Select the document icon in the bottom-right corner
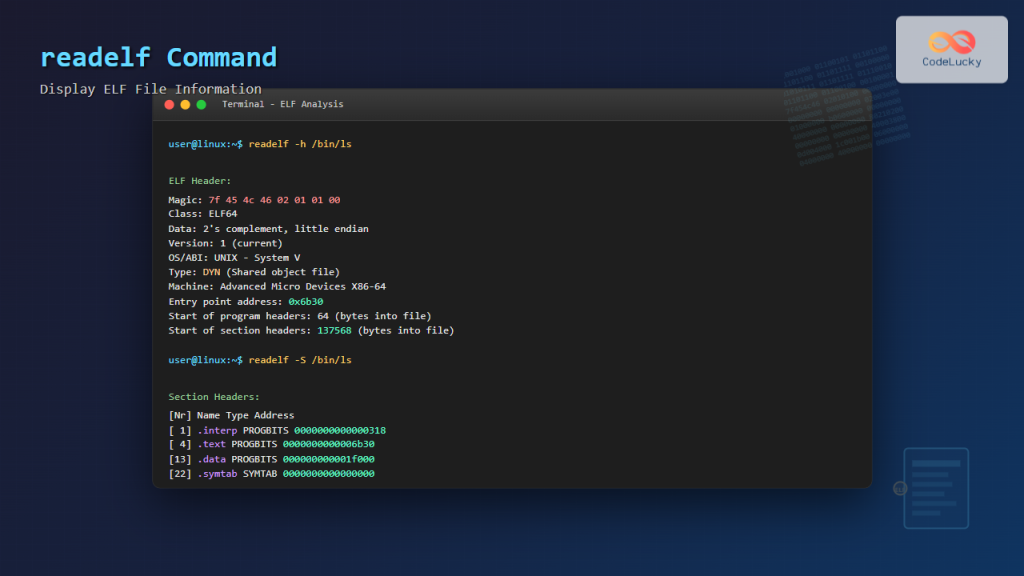 point(936,489)
